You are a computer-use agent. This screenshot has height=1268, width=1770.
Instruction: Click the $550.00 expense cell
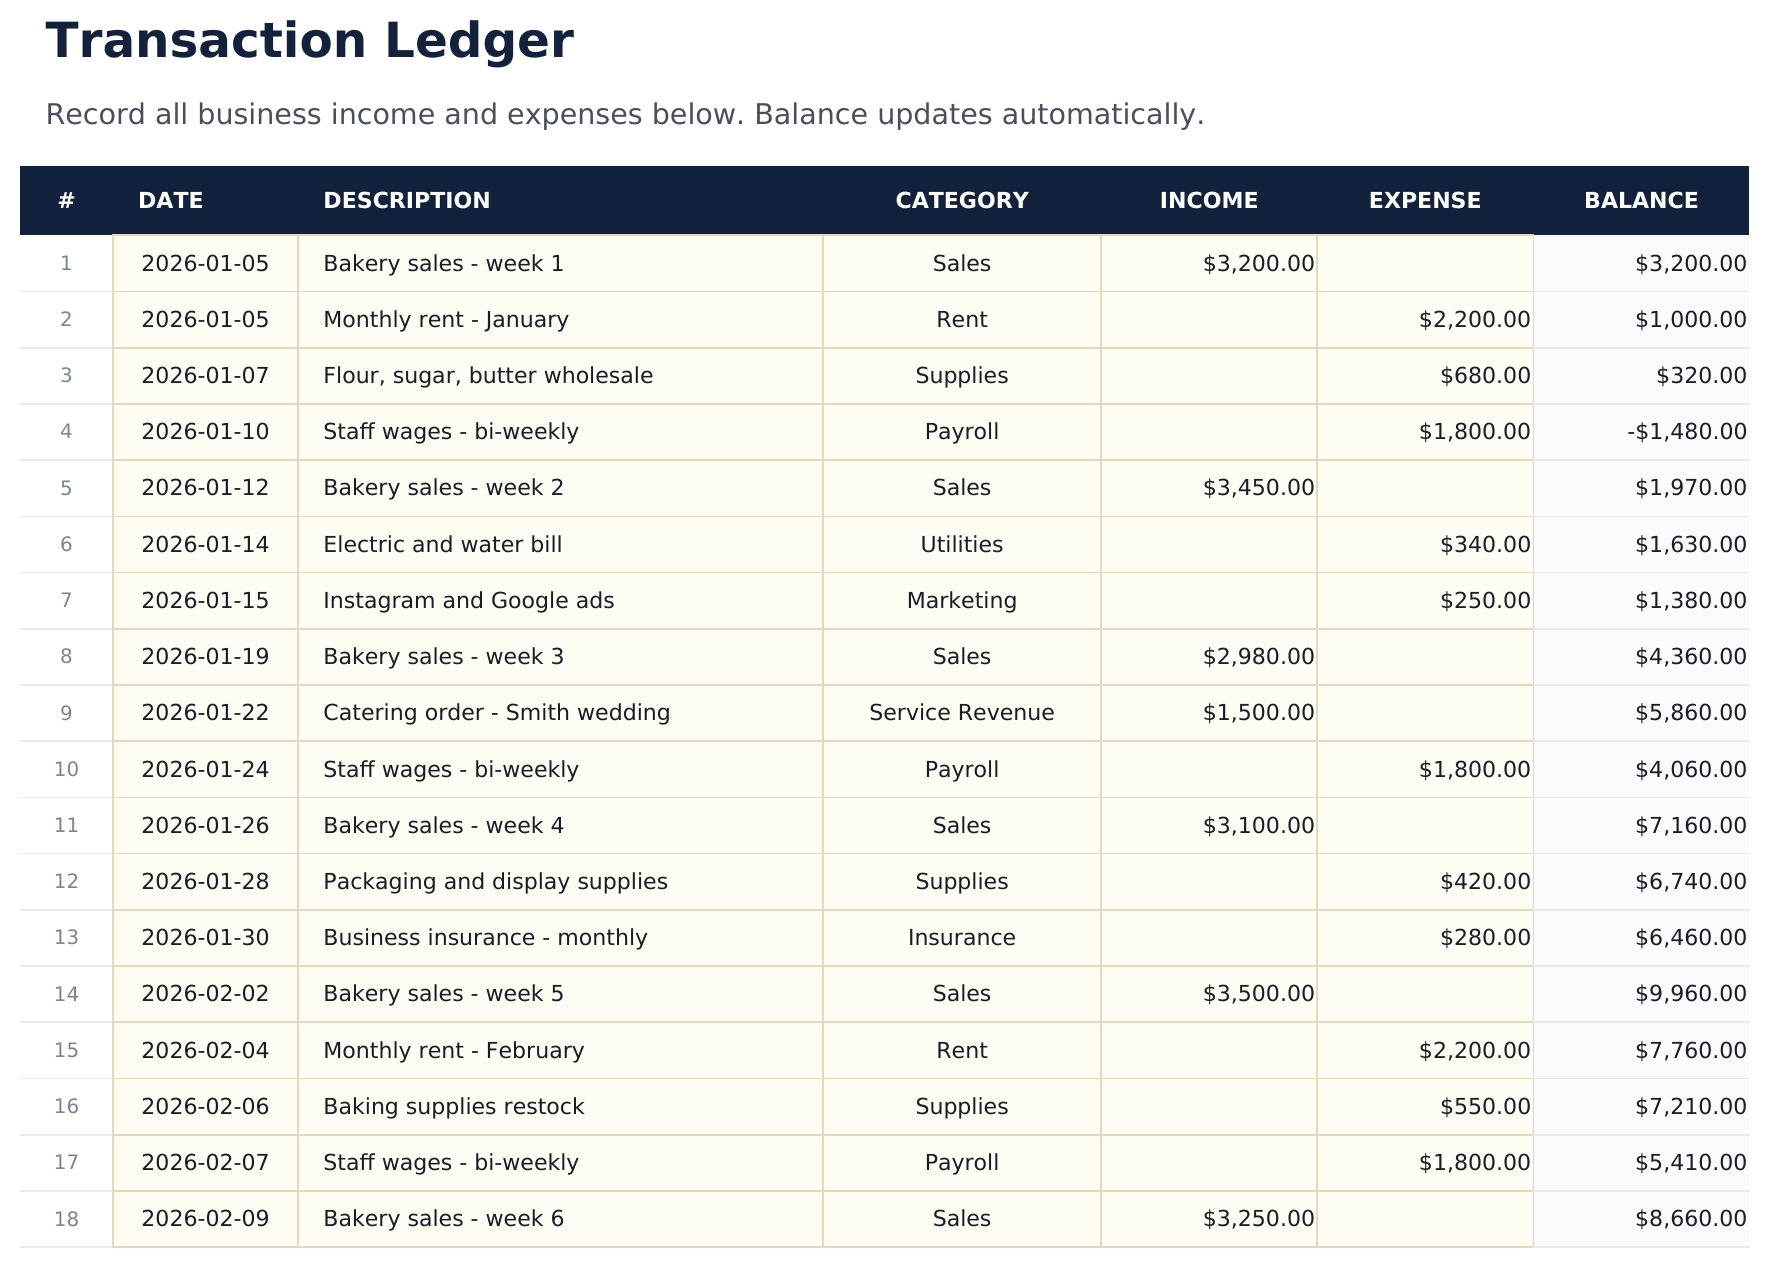pyautogui.click(x=1424, y=1107)
